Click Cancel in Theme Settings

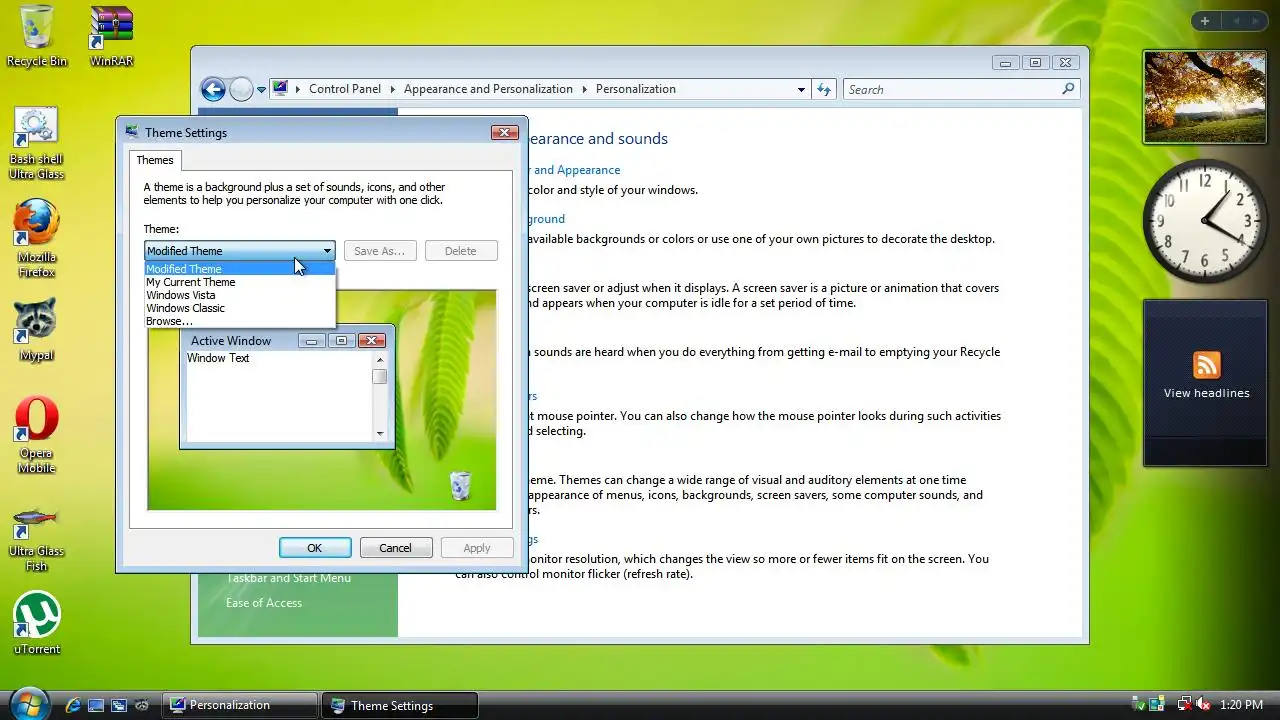point(395,548)
